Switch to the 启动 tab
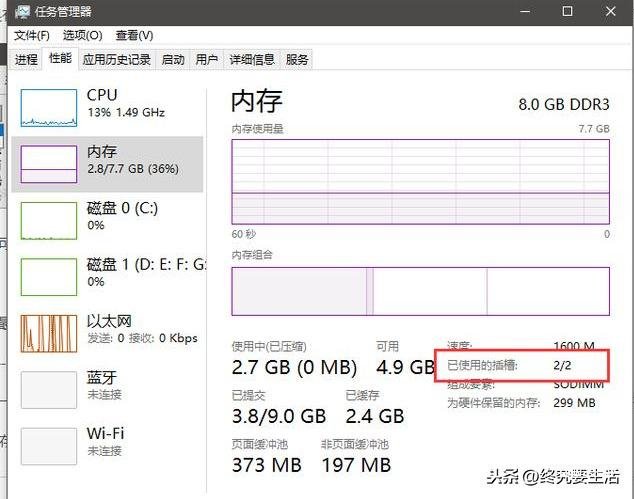The width and height of the screenshot is (634, 499). click(x=173, y=60)
